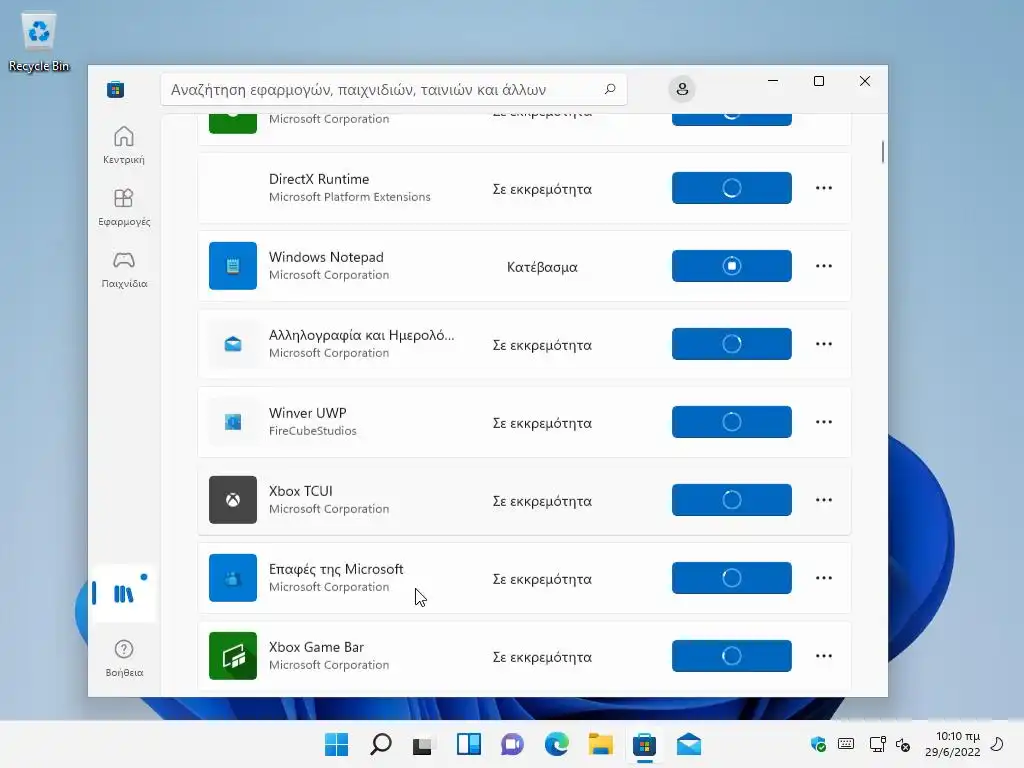Stop the Windows Notepad download

731,266
